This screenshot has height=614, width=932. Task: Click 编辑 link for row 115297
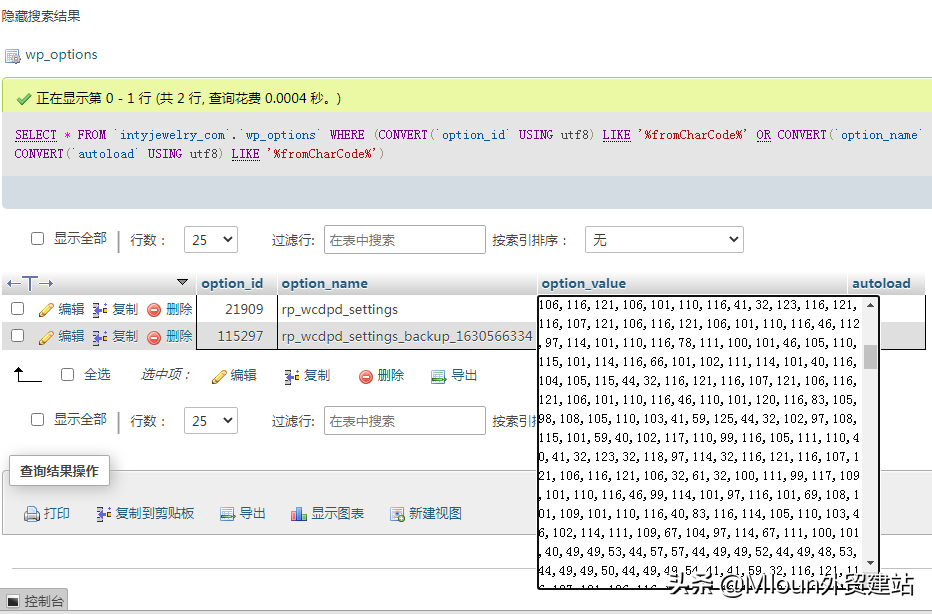click(71, 336)
